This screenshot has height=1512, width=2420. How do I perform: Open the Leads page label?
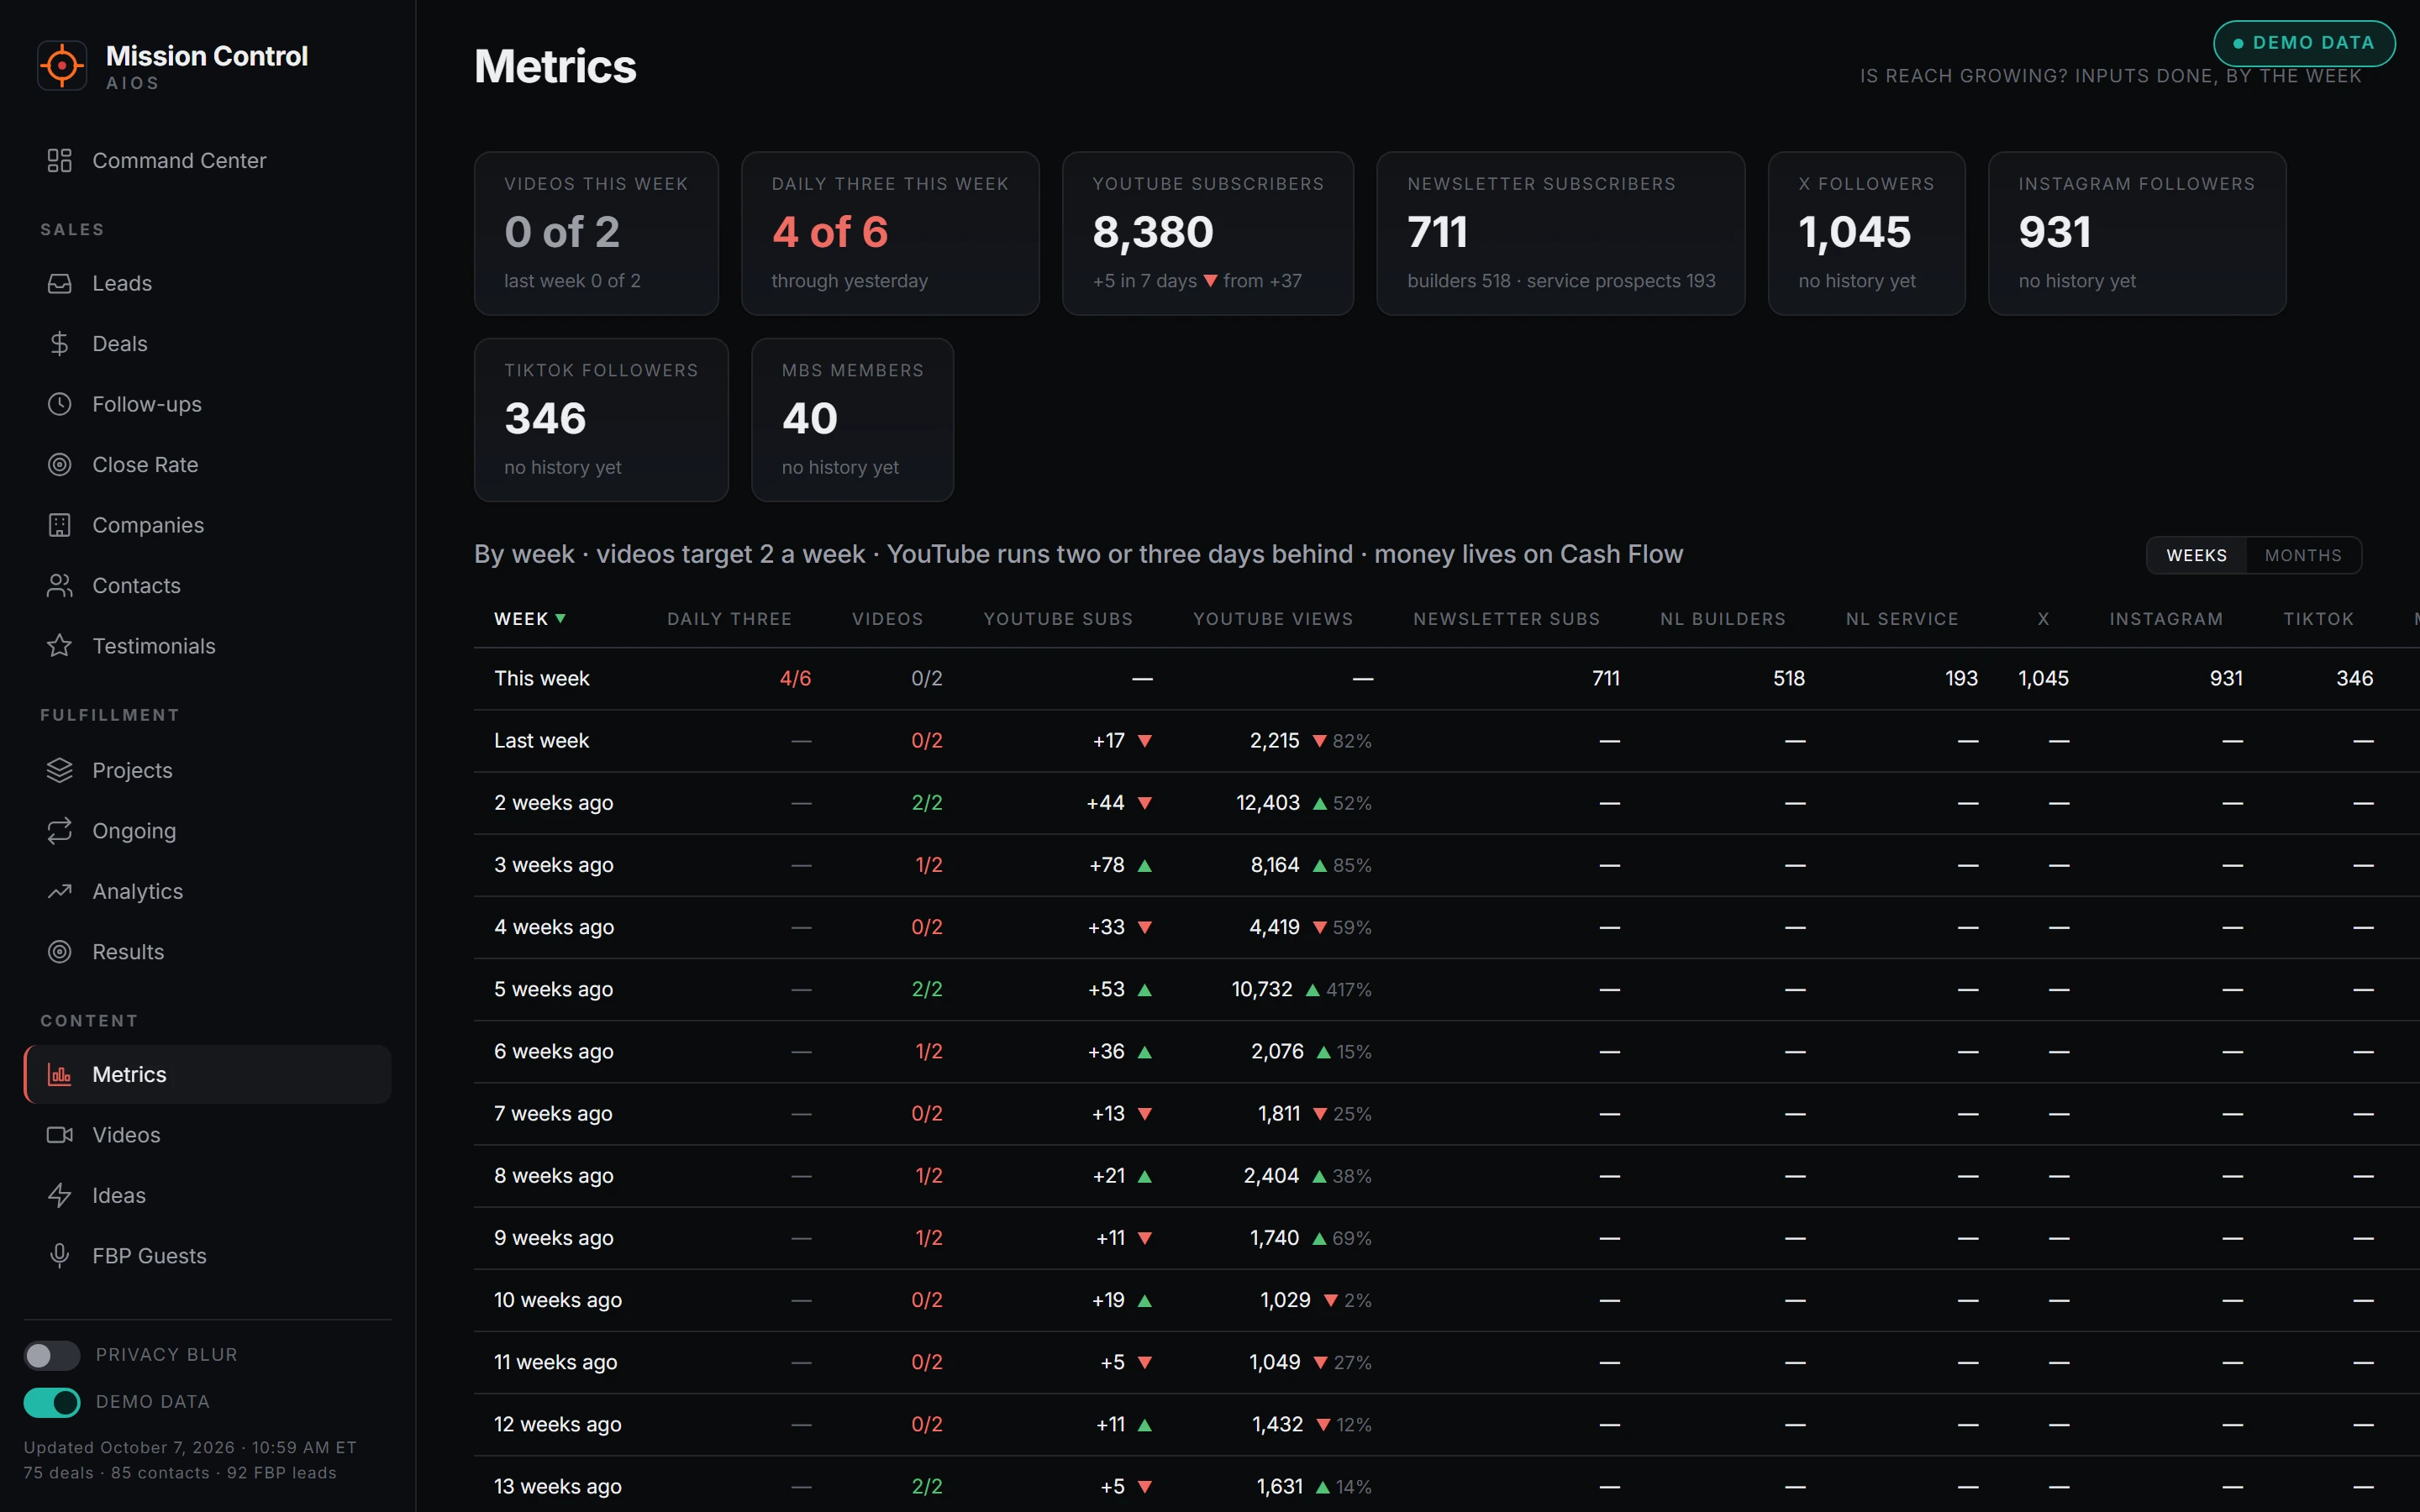122,283
